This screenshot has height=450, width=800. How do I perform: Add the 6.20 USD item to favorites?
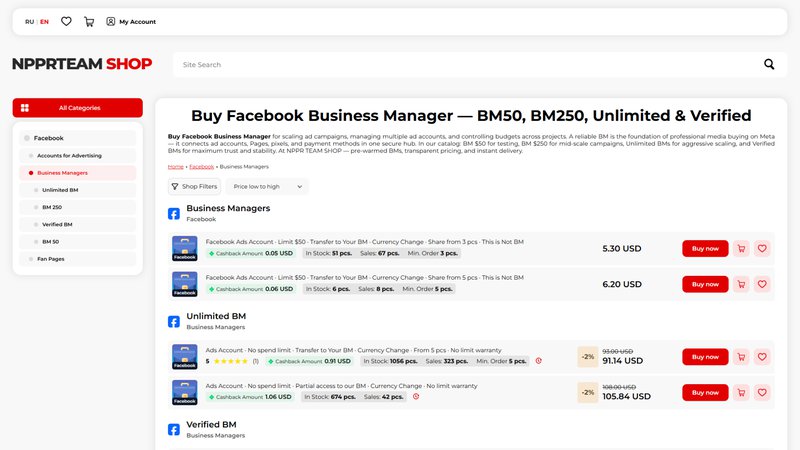762,284
